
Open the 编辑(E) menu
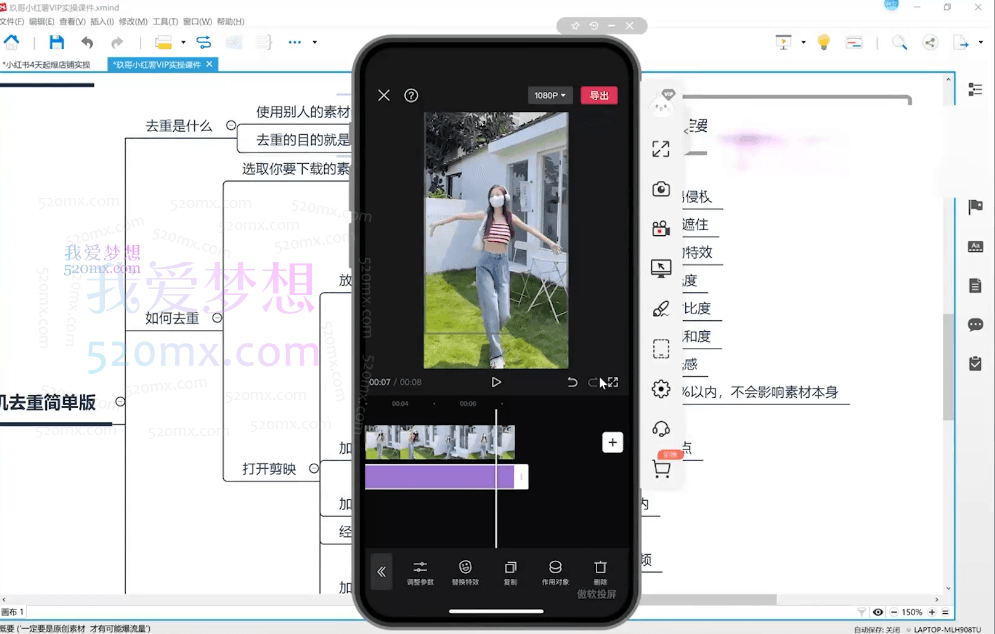tap(42, 21)
